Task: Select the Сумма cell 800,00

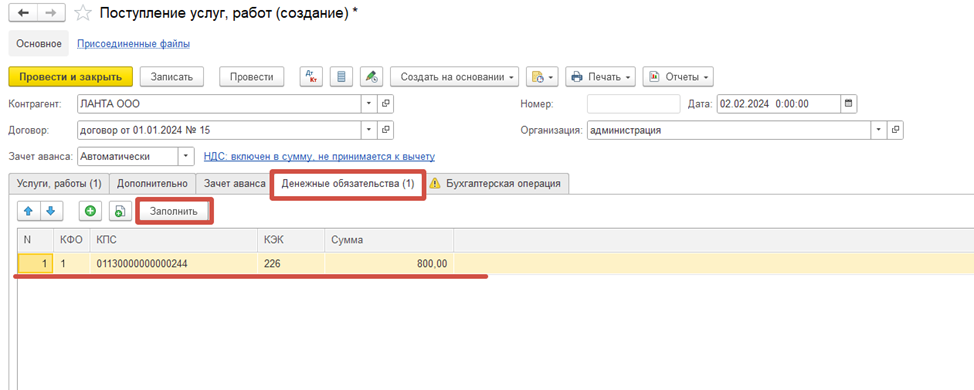Action: (389, 263)
